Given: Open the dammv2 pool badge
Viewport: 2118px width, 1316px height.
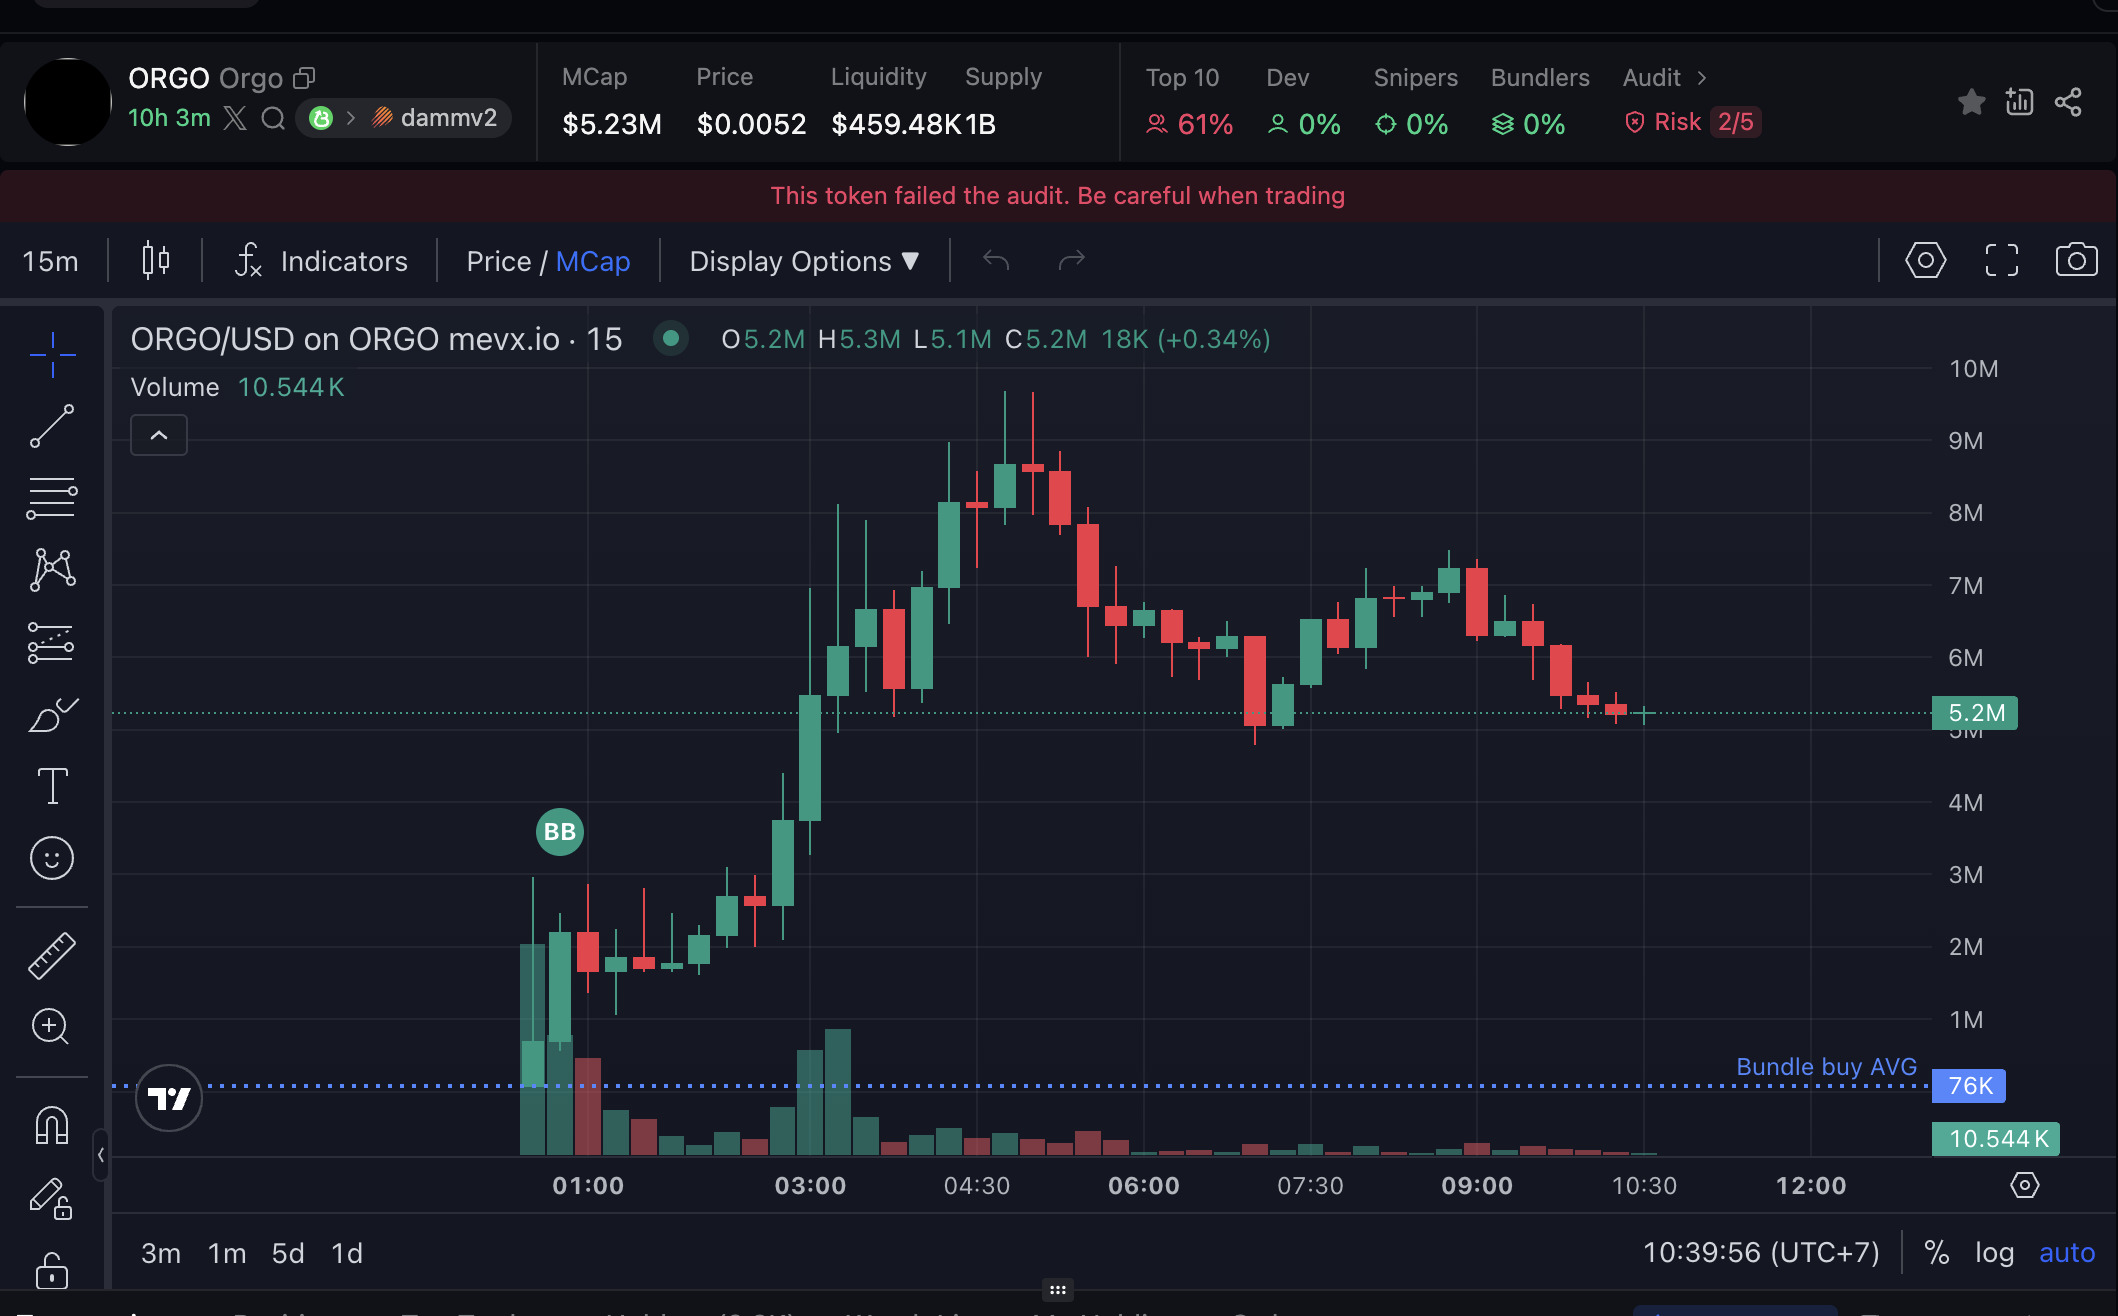Looking at the screenshot, I should [x=435, y=119].
